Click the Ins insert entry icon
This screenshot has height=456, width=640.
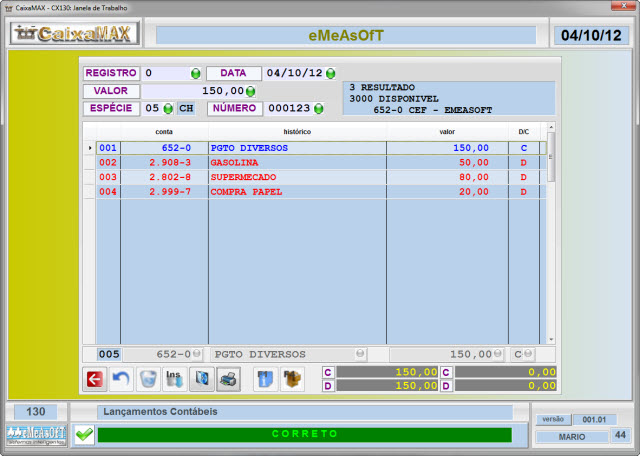[x=174, y=379]
